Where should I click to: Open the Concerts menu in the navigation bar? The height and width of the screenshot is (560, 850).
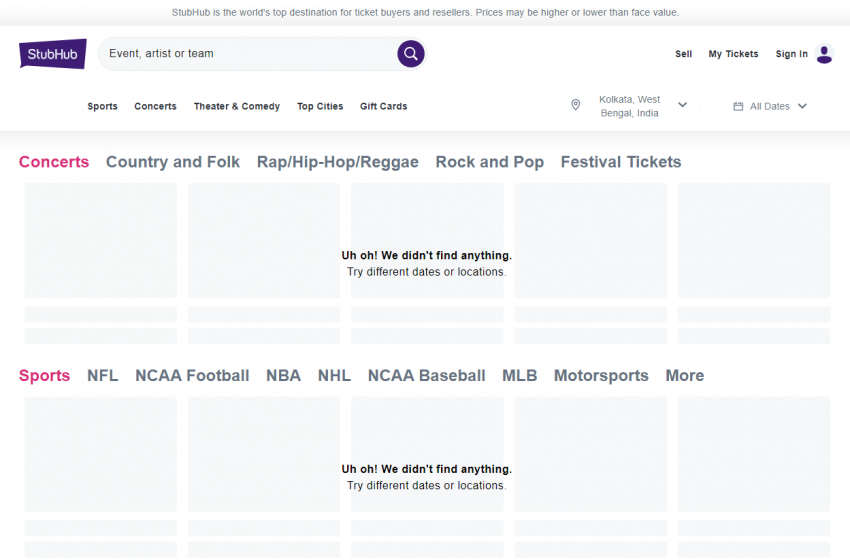pos(156,106)
